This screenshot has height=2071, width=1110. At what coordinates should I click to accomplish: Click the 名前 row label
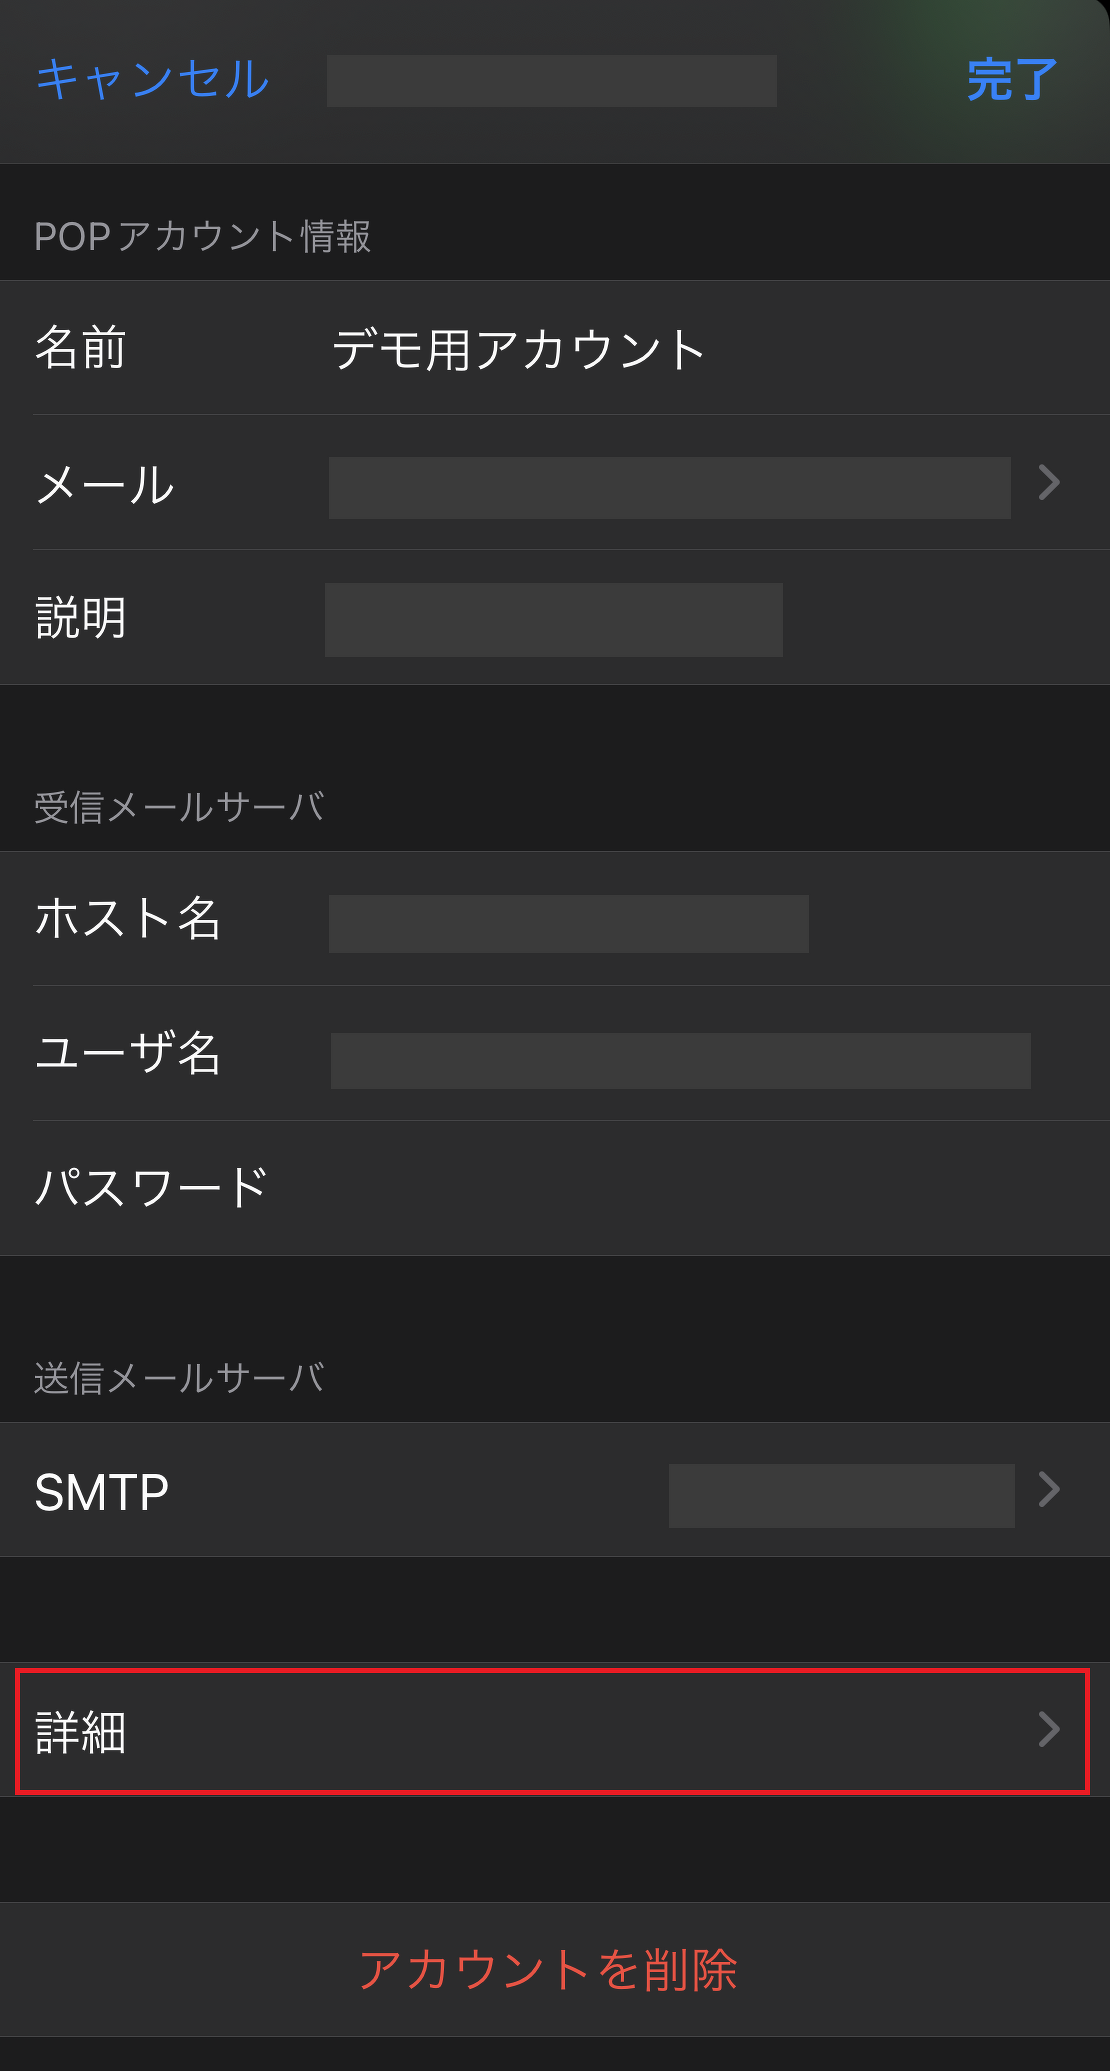click(x=80, y=349)
